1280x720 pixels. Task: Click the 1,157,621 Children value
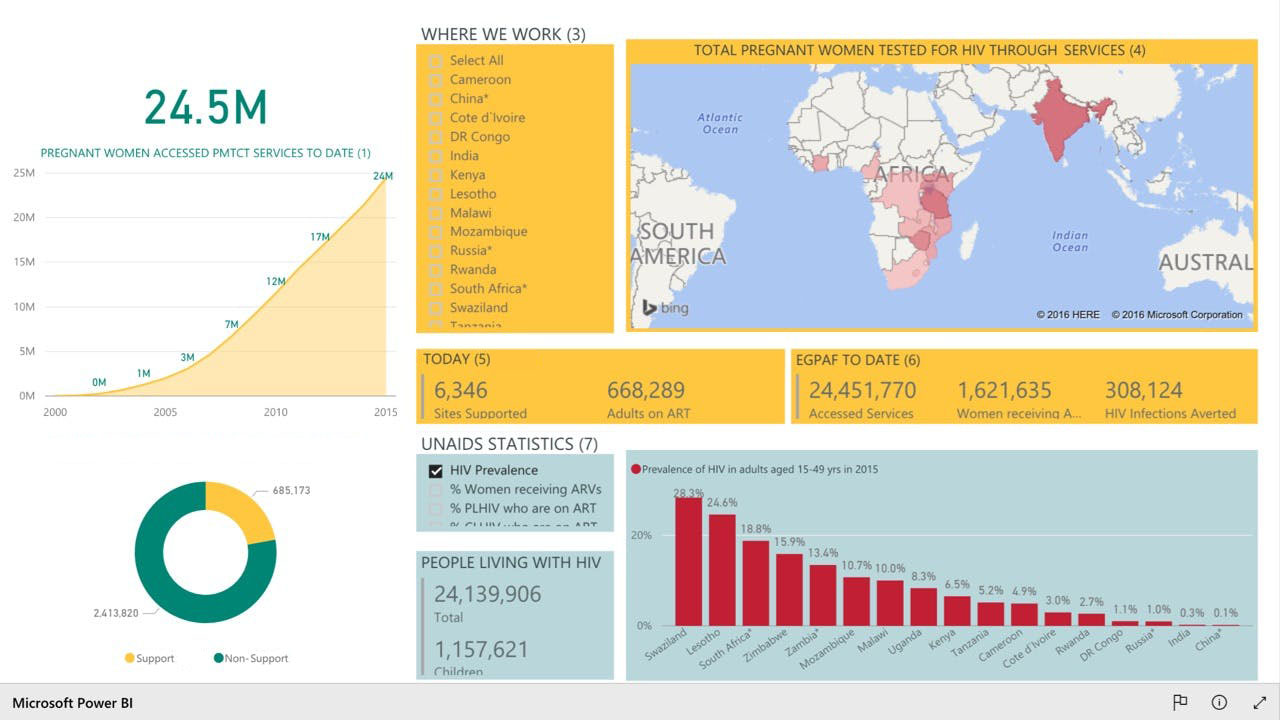click(481, 649)
